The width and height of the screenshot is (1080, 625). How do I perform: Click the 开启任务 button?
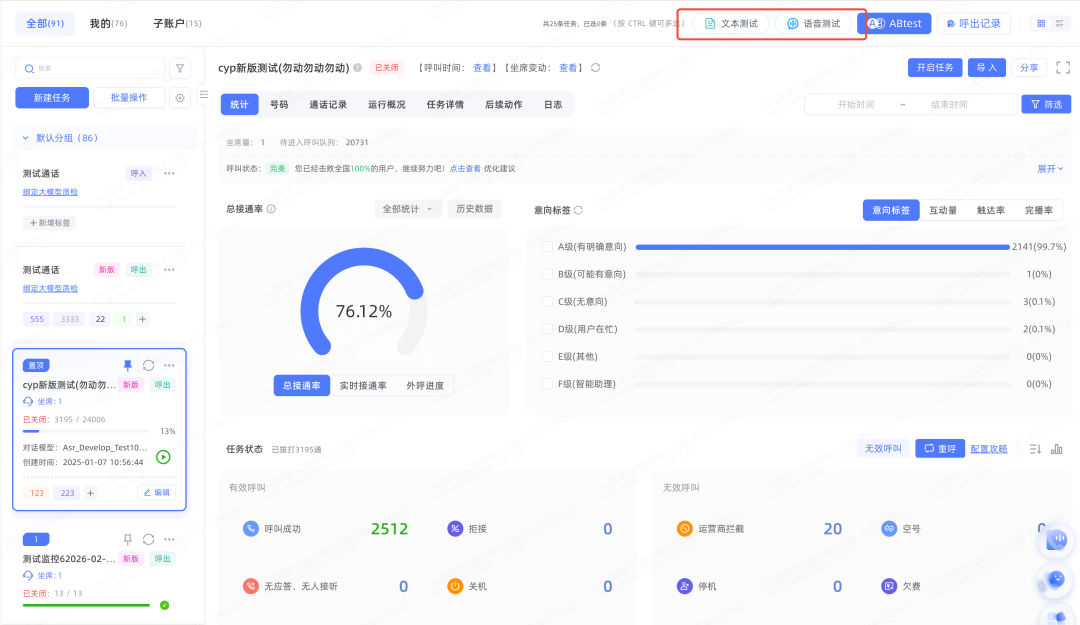pos(935,68)
